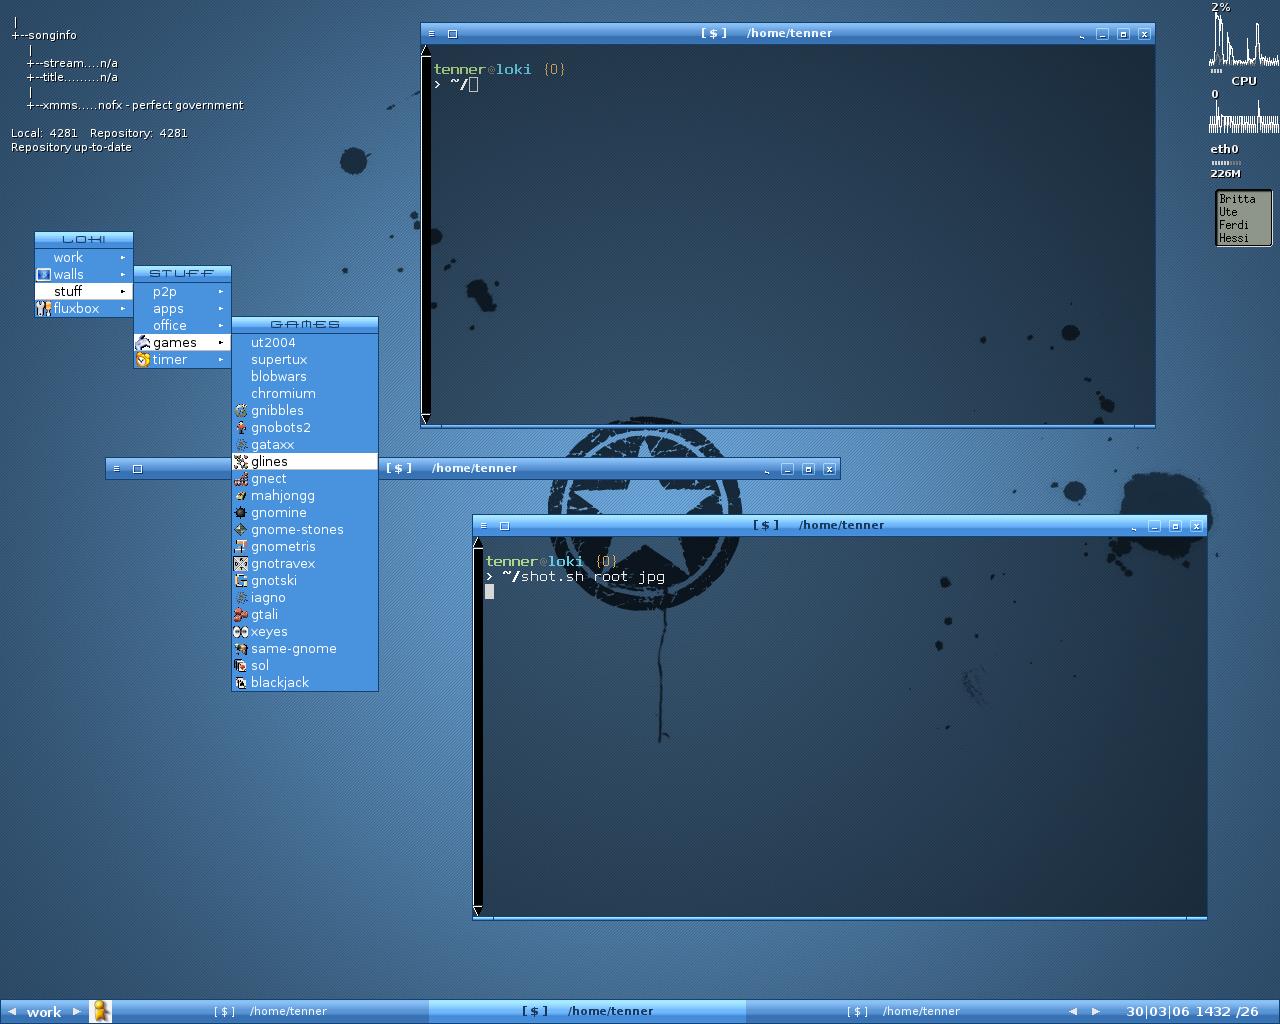Open same-gnome in the Games list
This screenshot has width=1280, height=1024.
[305, 648]
